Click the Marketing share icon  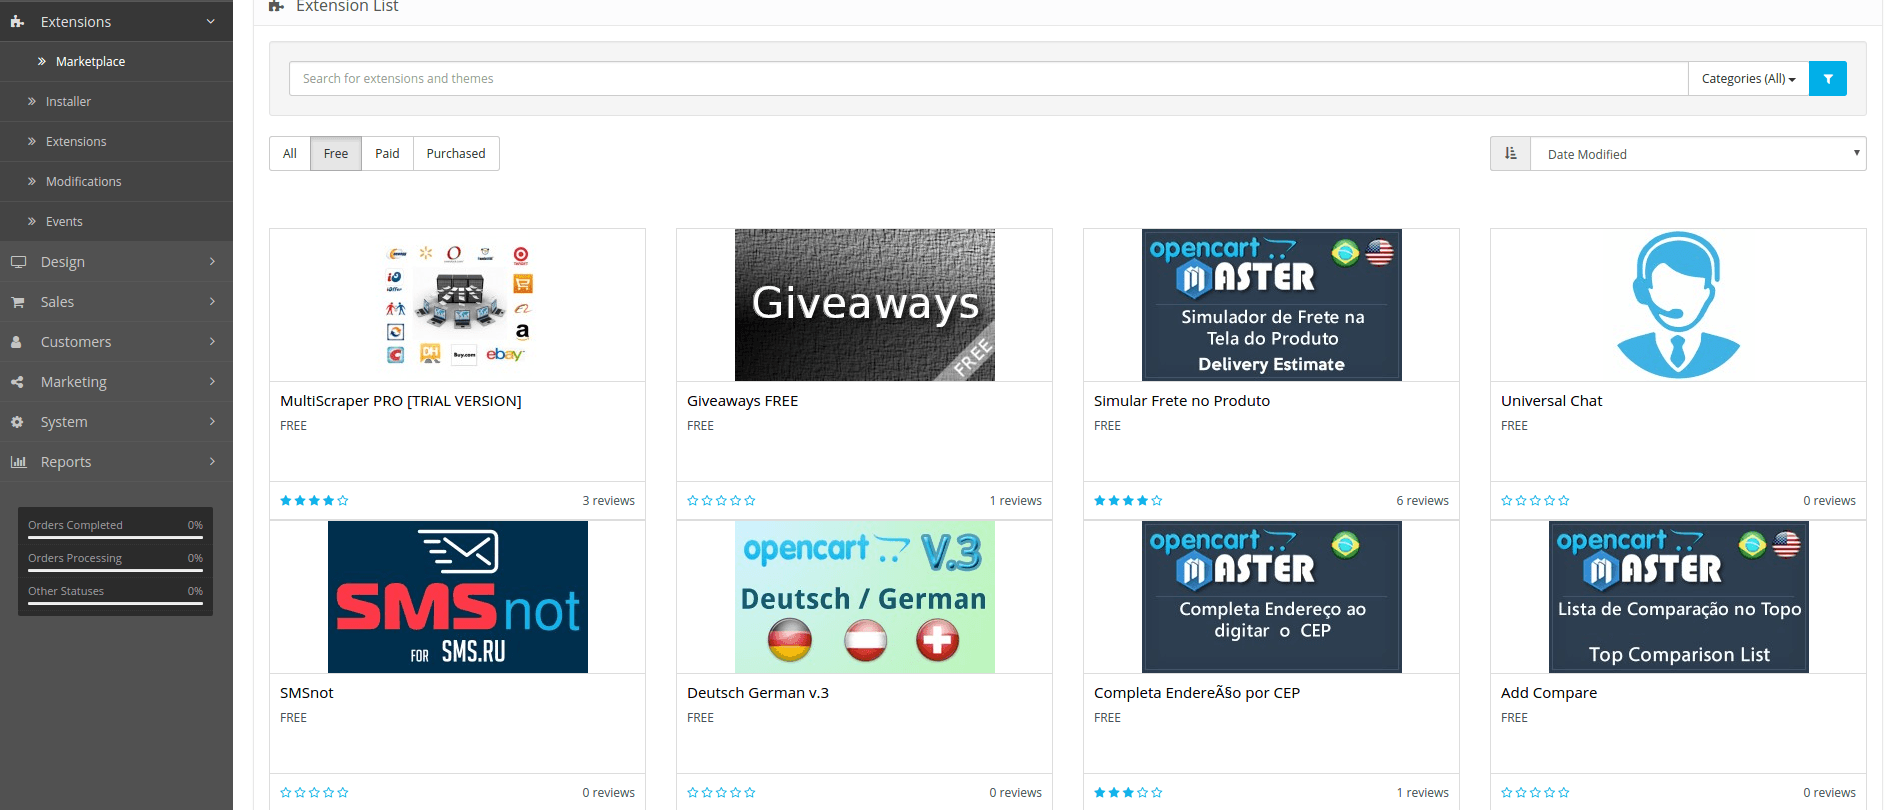(18, 382)
